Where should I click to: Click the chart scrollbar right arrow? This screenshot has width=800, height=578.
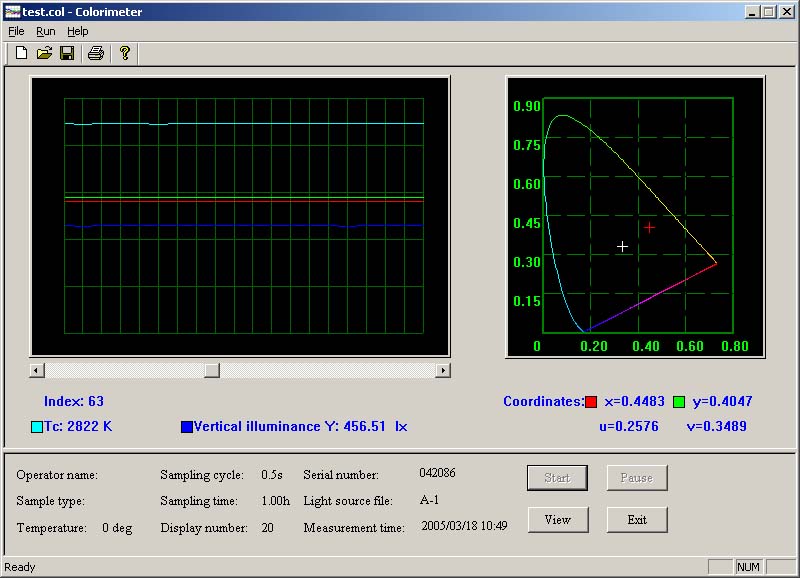point(443,370)
